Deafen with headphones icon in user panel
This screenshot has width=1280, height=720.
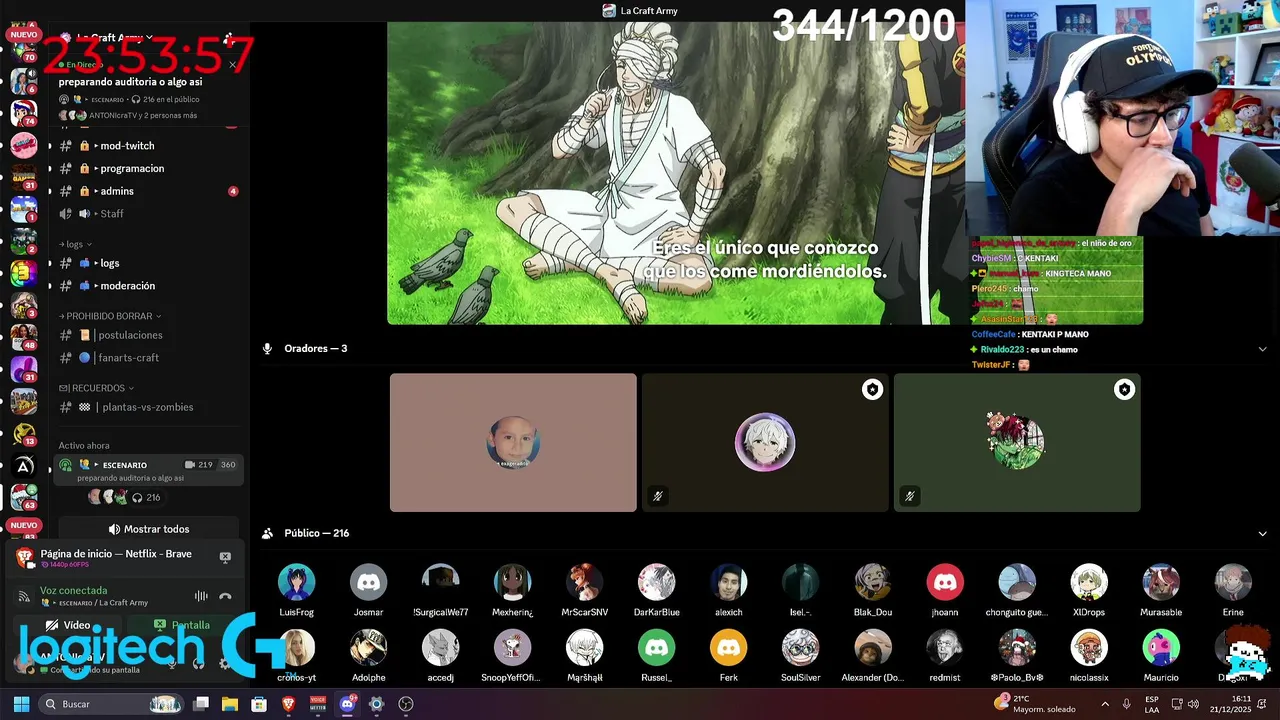tap(198, 662)
